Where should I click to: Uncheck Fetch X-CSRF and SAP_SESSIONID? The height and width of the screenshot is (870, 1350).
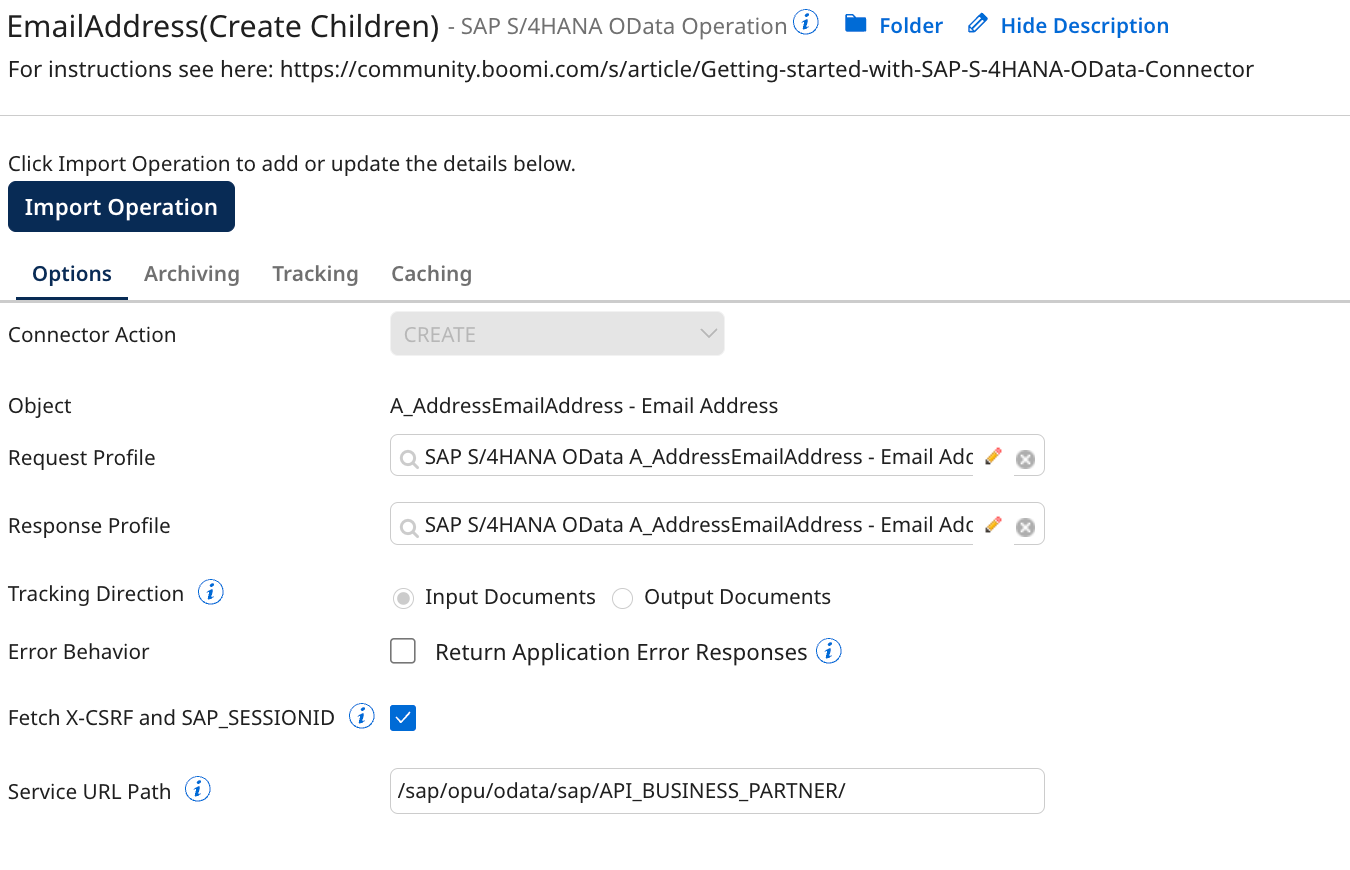point(402,717)
